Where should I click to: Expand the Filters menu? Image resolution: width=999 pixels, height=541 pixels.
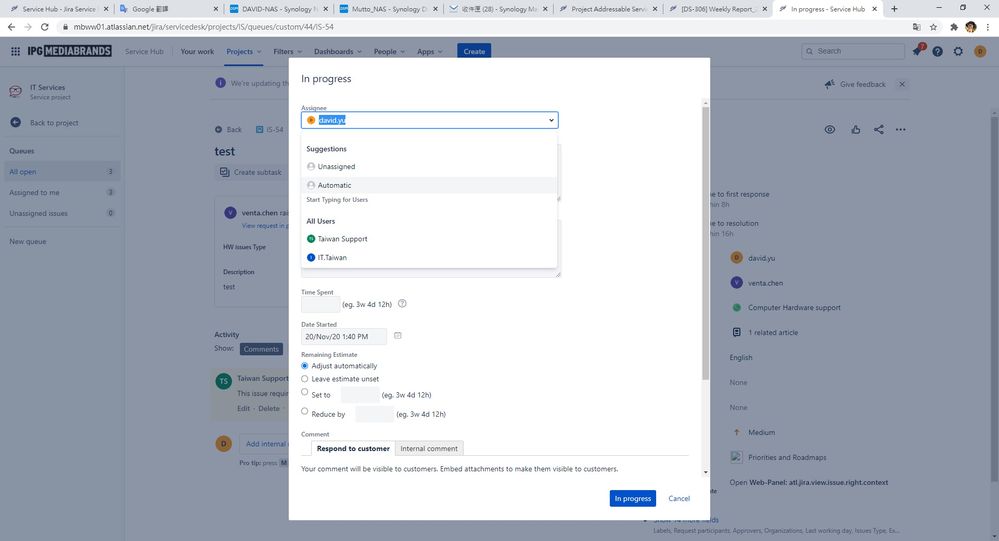click(287, 52)
